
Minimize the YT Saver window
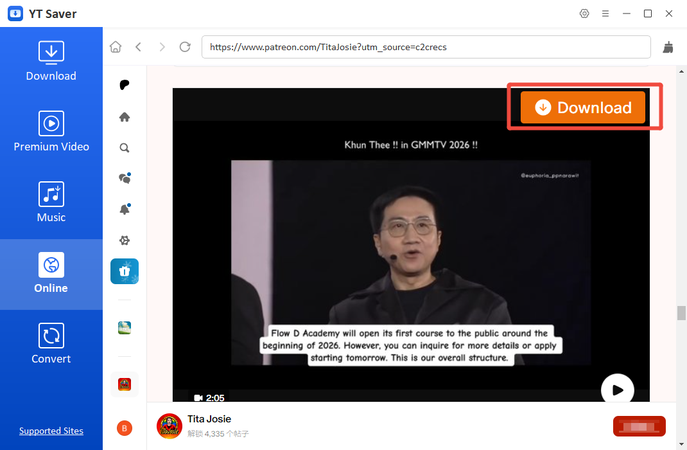[627, 14]
